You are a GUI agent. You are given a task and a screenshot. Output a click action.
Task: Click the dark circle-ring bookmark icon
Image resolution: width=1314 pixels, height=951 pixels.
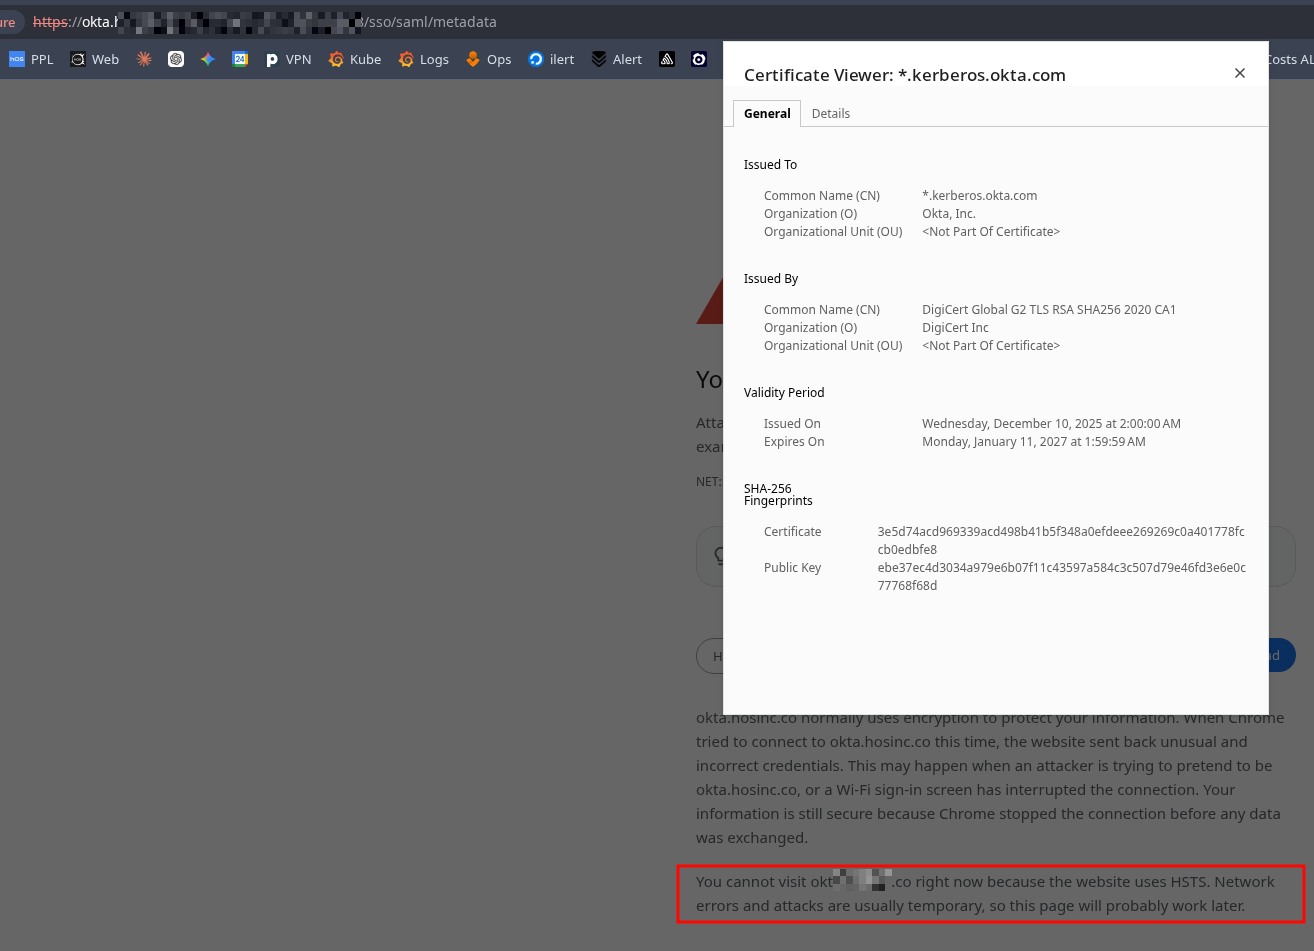[x=699, y=60]
